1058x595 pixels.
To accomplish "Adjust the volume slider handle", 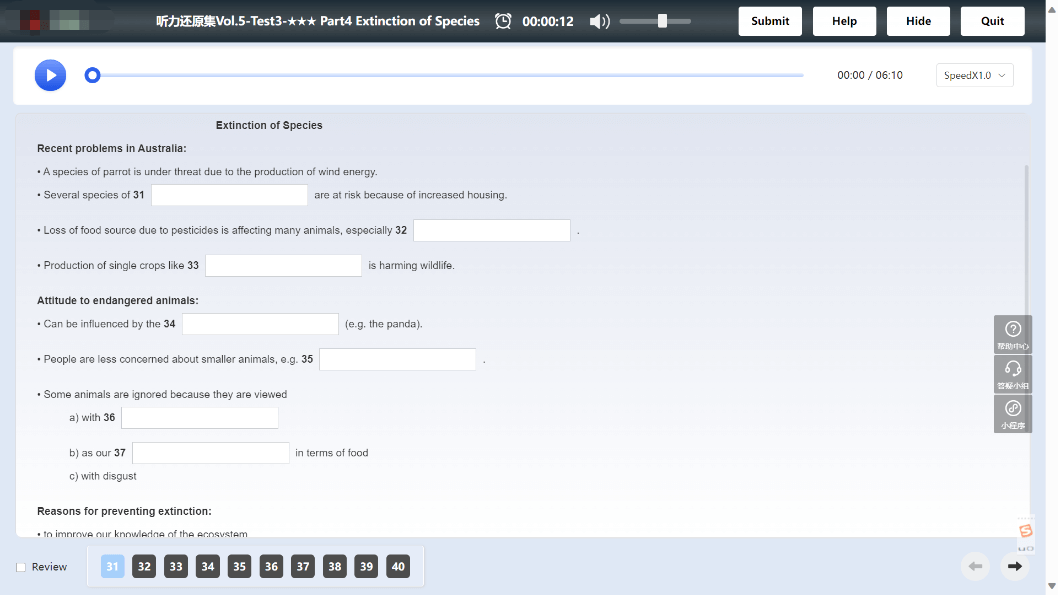I will coord(663,21).
